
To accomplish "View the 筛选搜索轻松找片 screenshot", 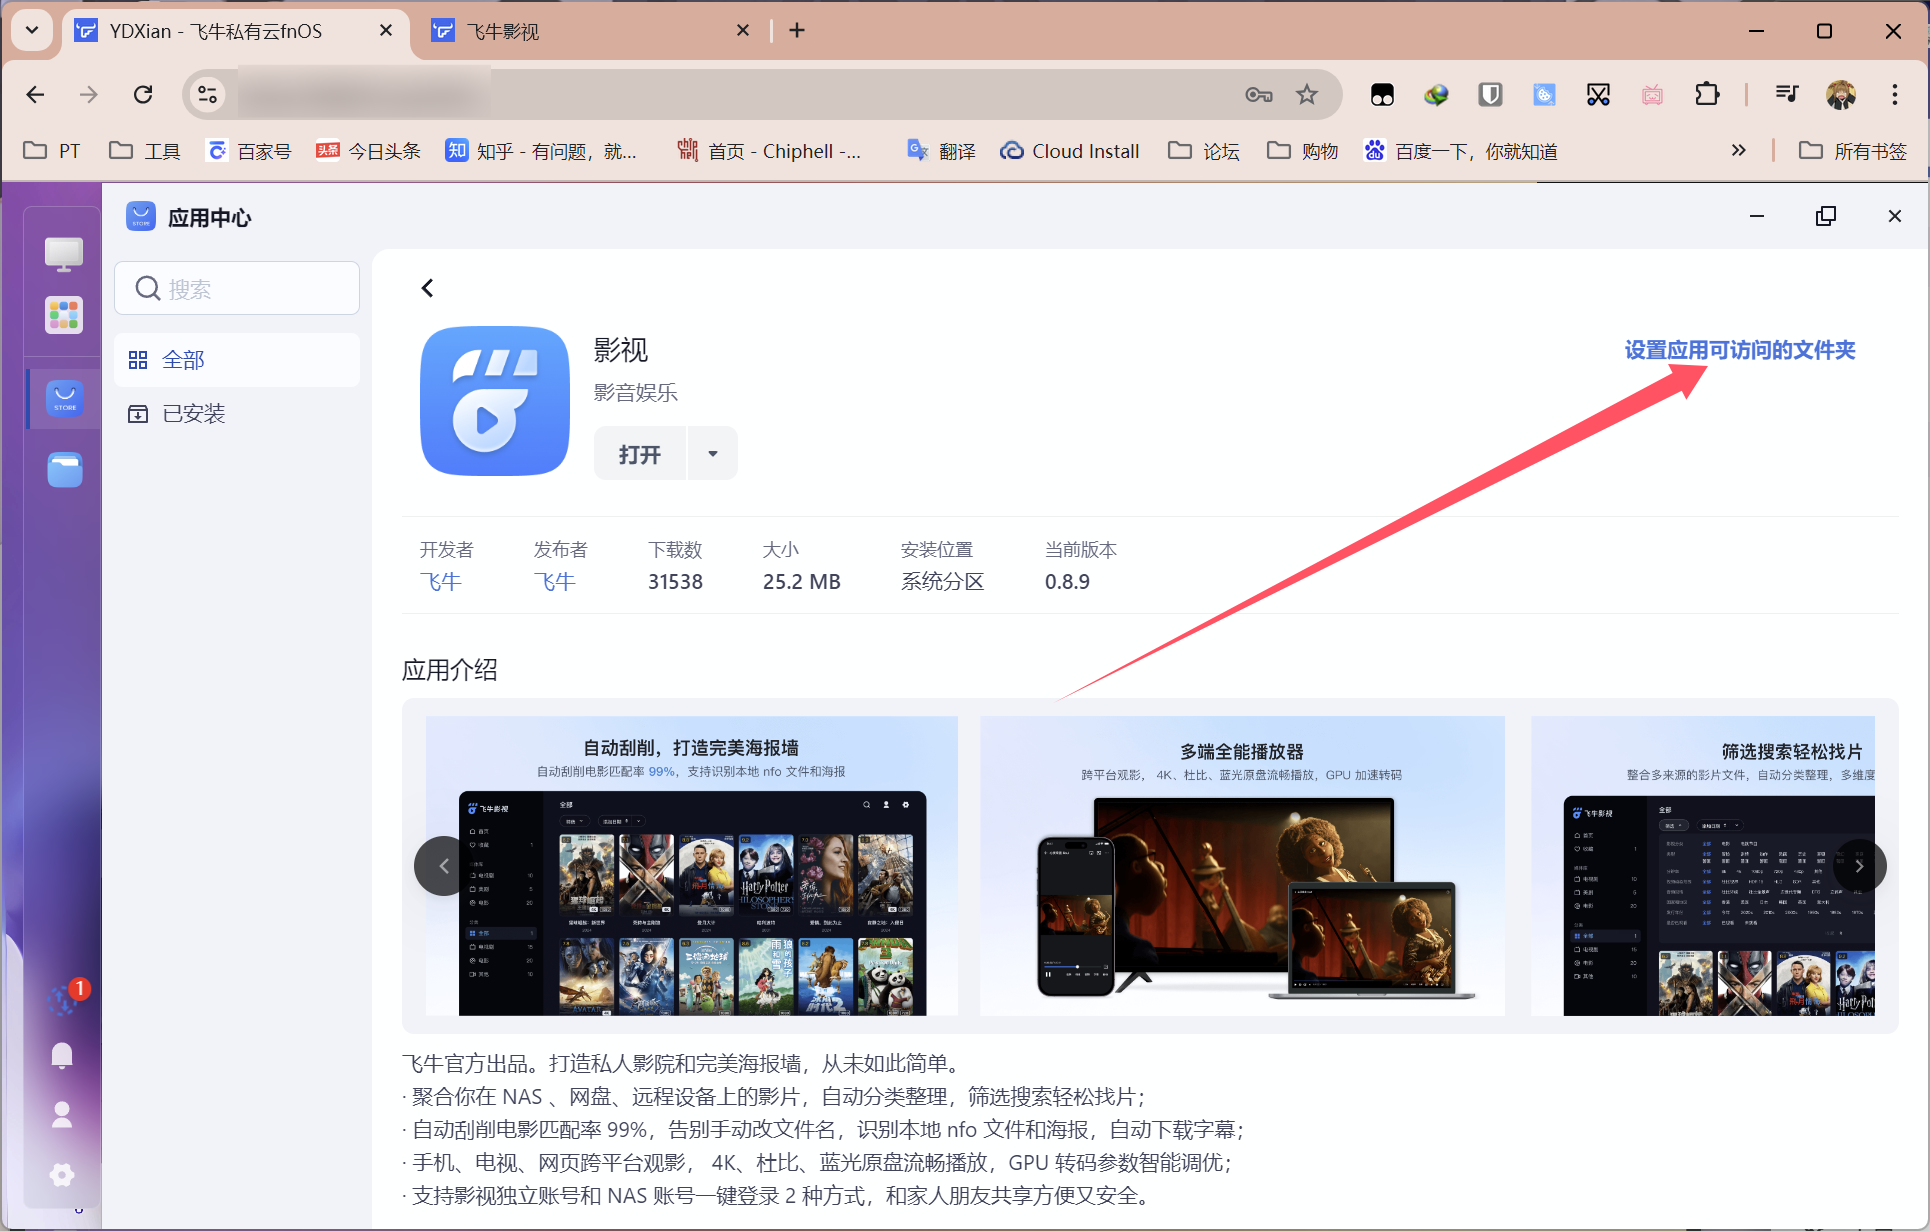I will tap(1703, 866).
